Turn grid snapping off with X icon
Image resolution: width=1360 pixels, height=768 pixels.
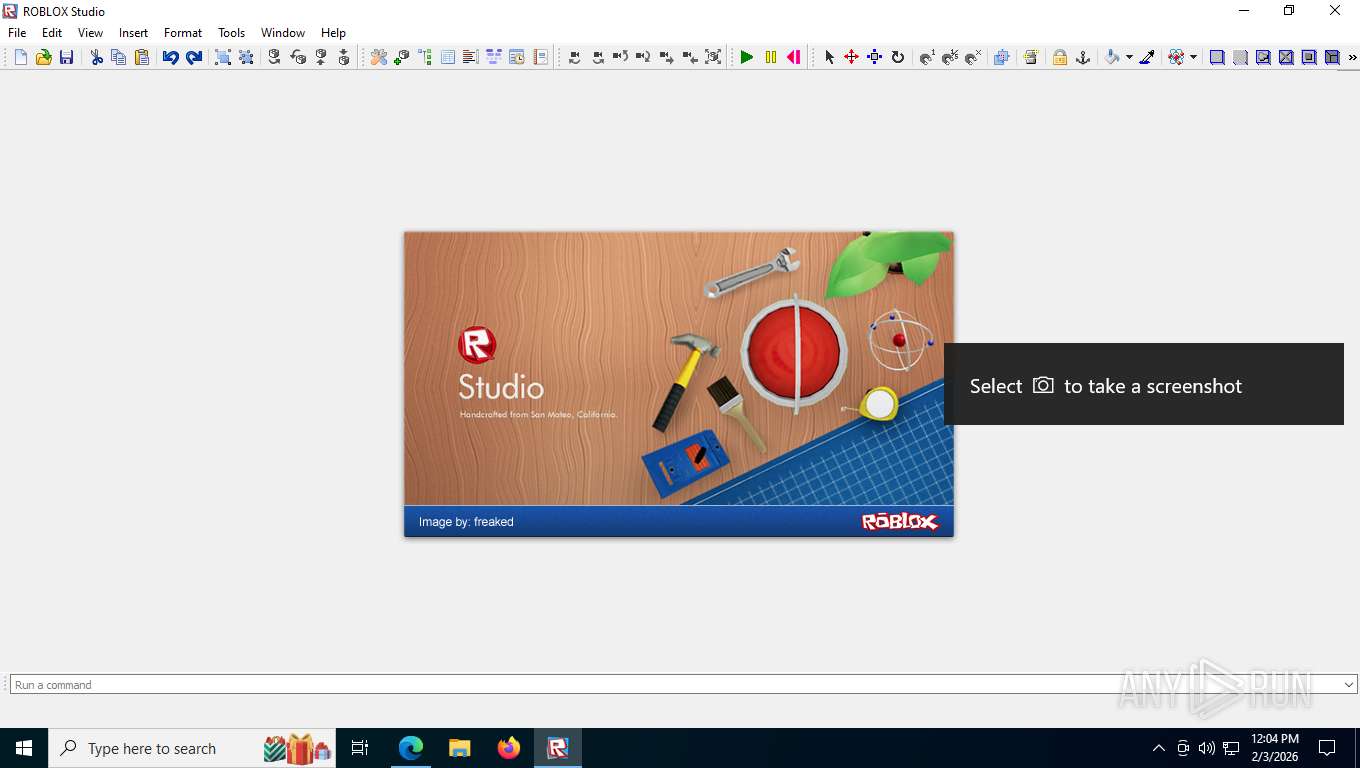(x=973, y=58)
